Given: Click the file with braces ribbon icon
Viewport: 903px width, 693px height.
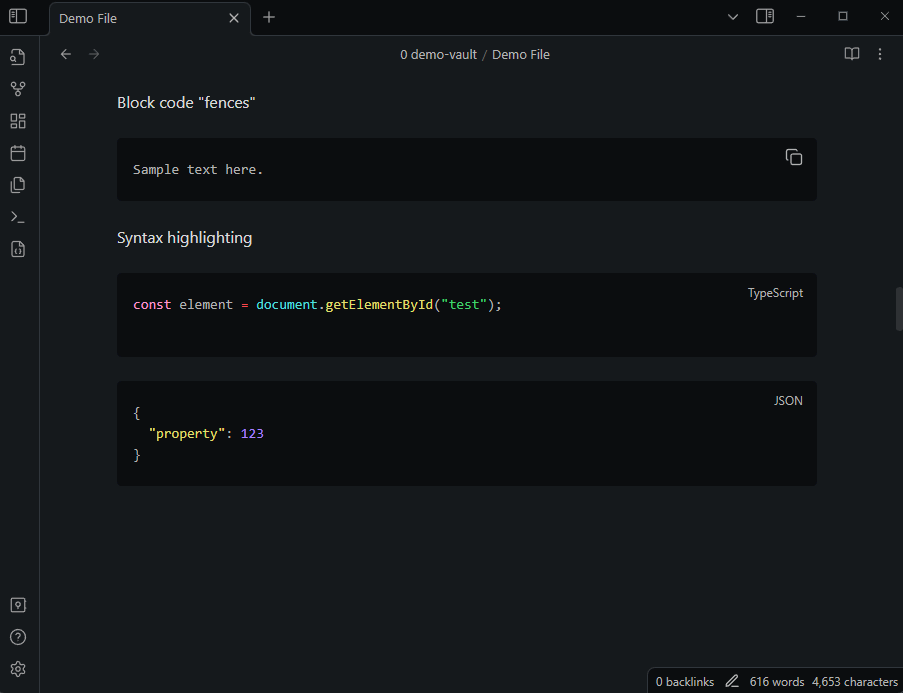Looking at the screenshot, I should coord(18,249).
